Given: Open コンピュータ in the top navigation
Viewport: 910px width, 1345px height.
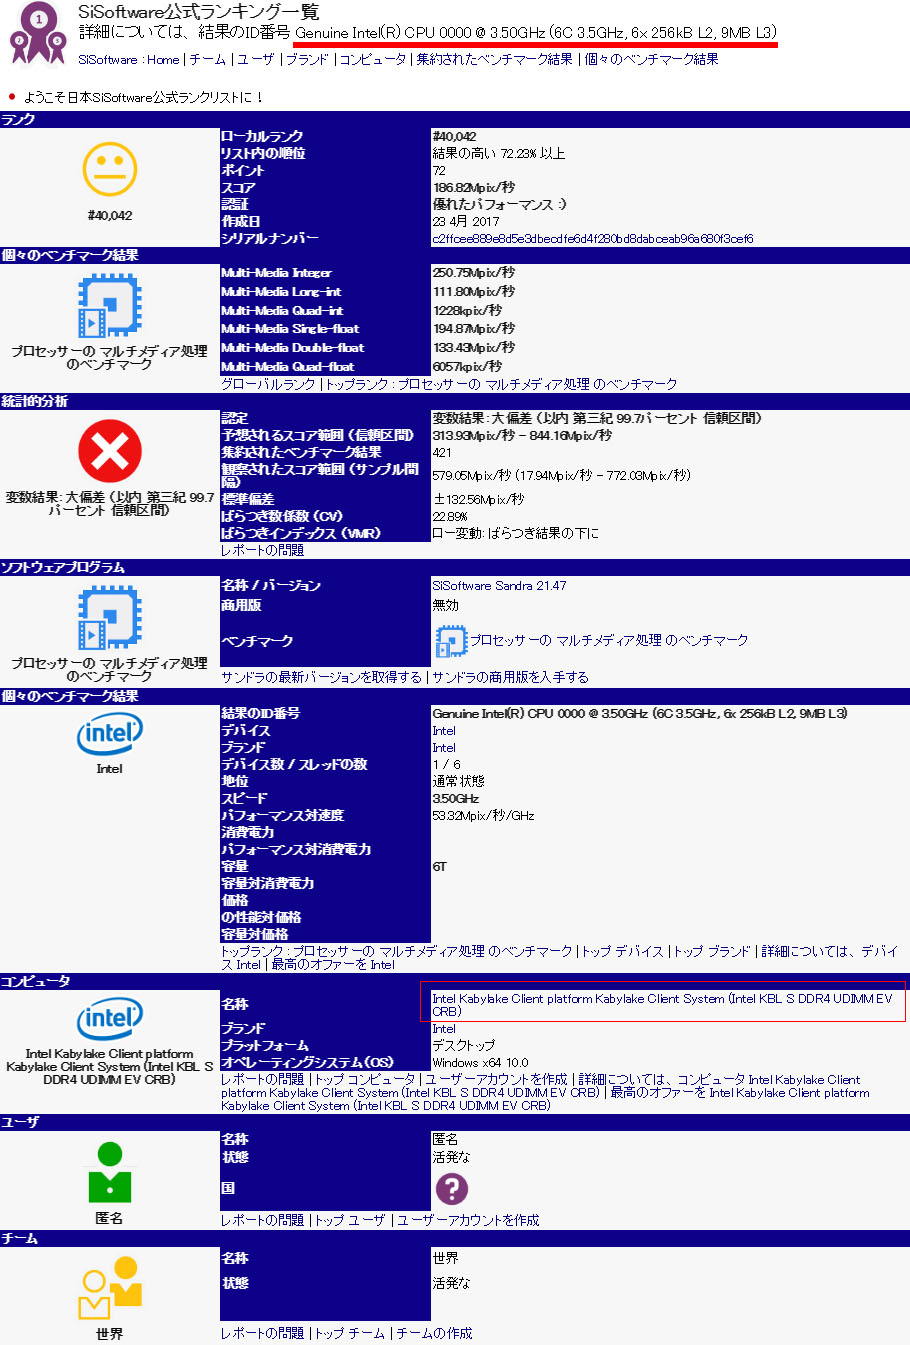Looking at the screenshot, I should (373, 60).
